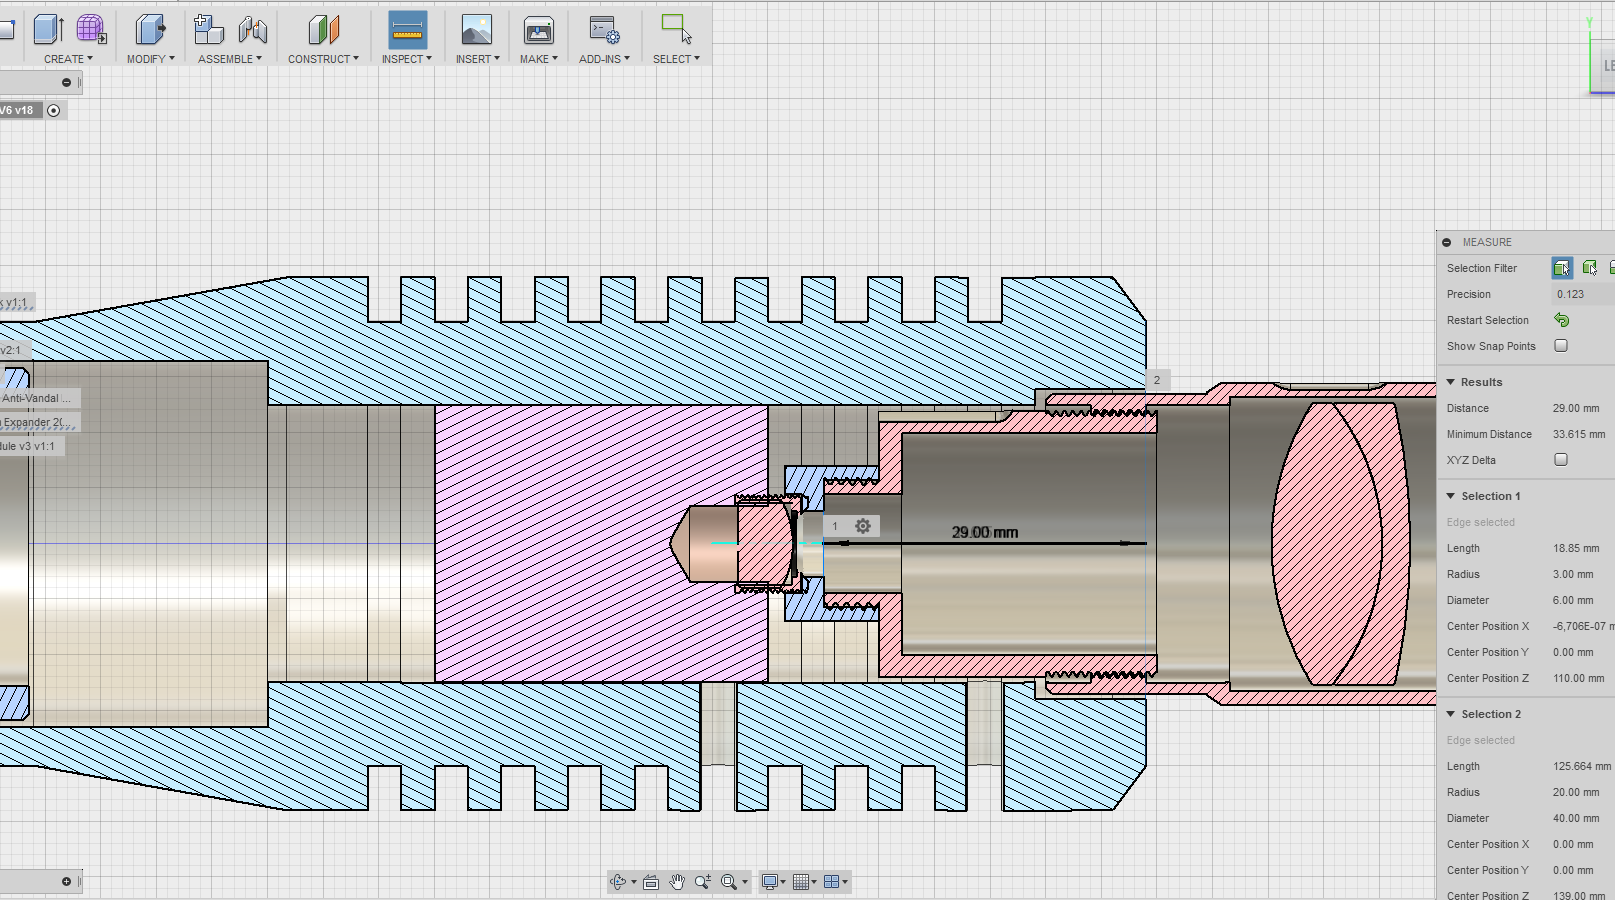Click the Fit zoom-window tool
1615x900 pixels.
coord(729,882)
